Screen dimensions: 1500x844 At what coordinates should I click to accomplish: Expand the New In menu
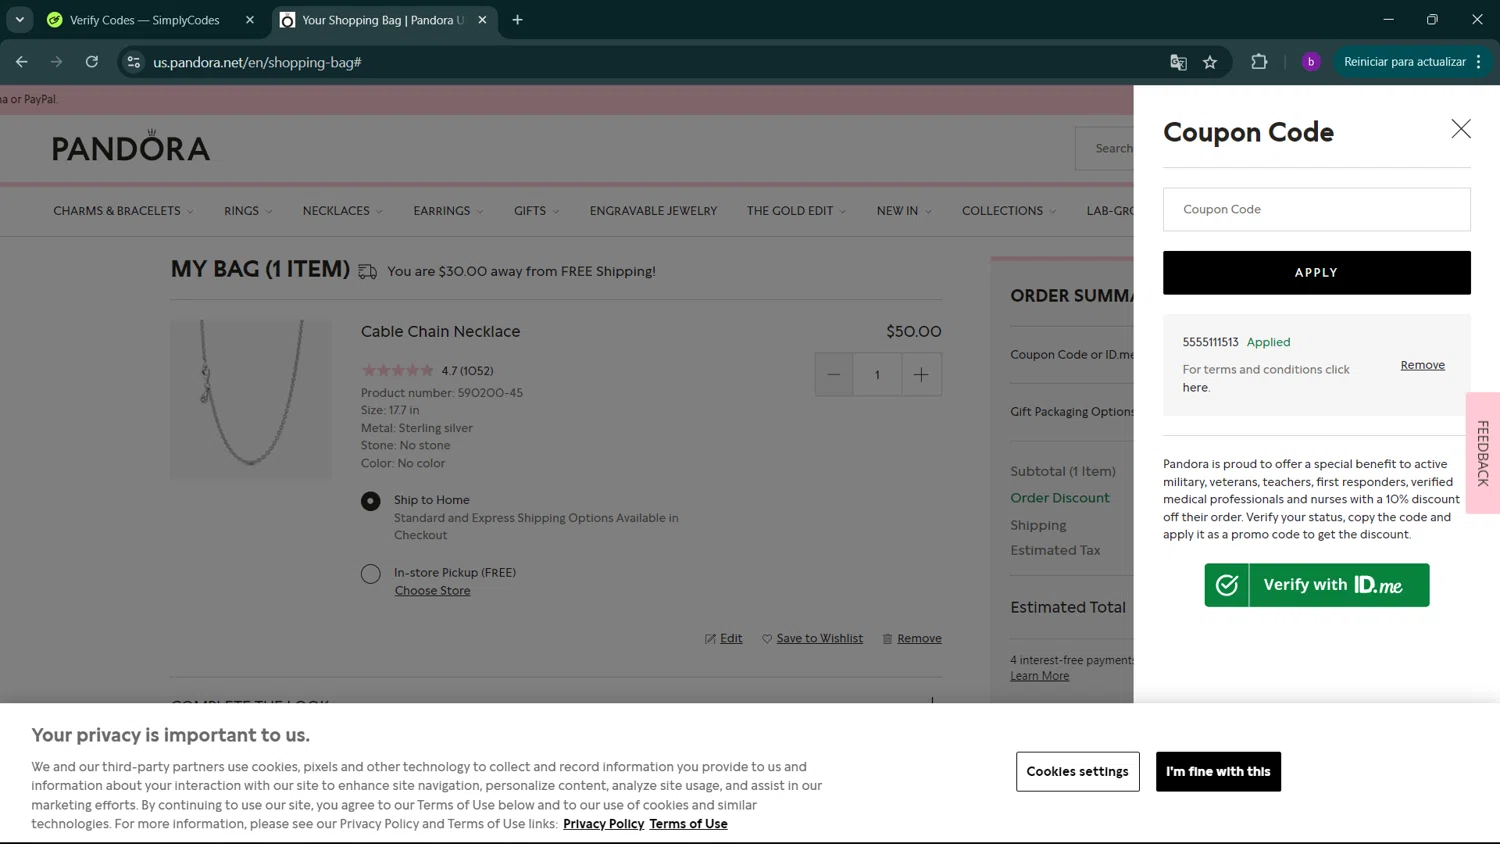coord(904,211)
